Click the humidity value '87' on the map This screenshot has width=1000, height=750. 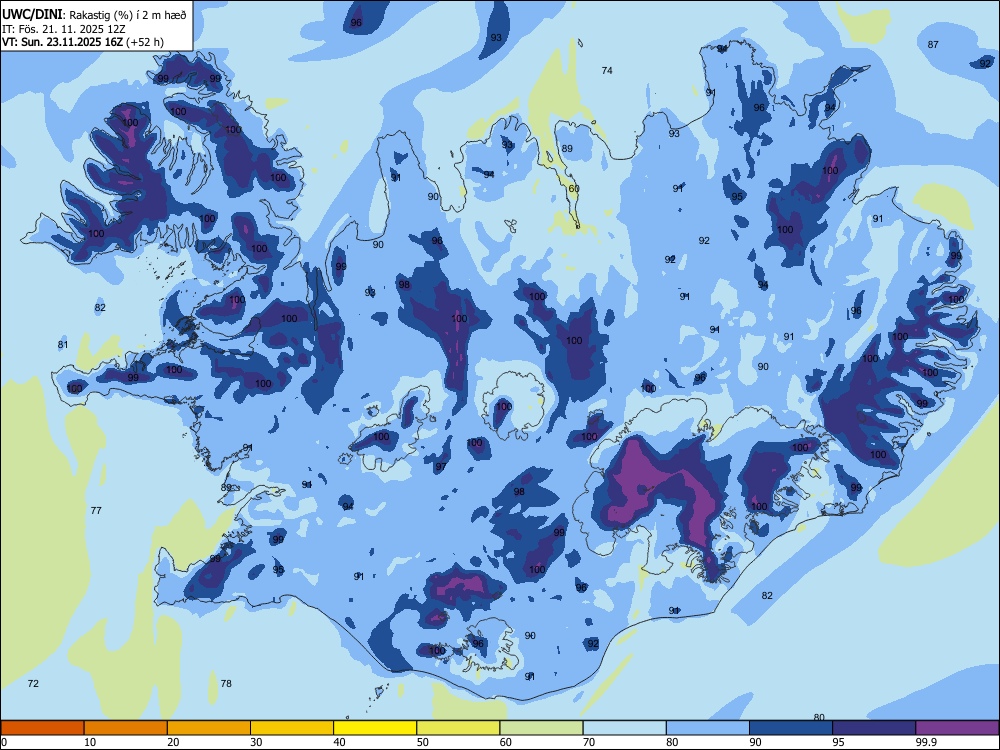click(x=933, y=45)
